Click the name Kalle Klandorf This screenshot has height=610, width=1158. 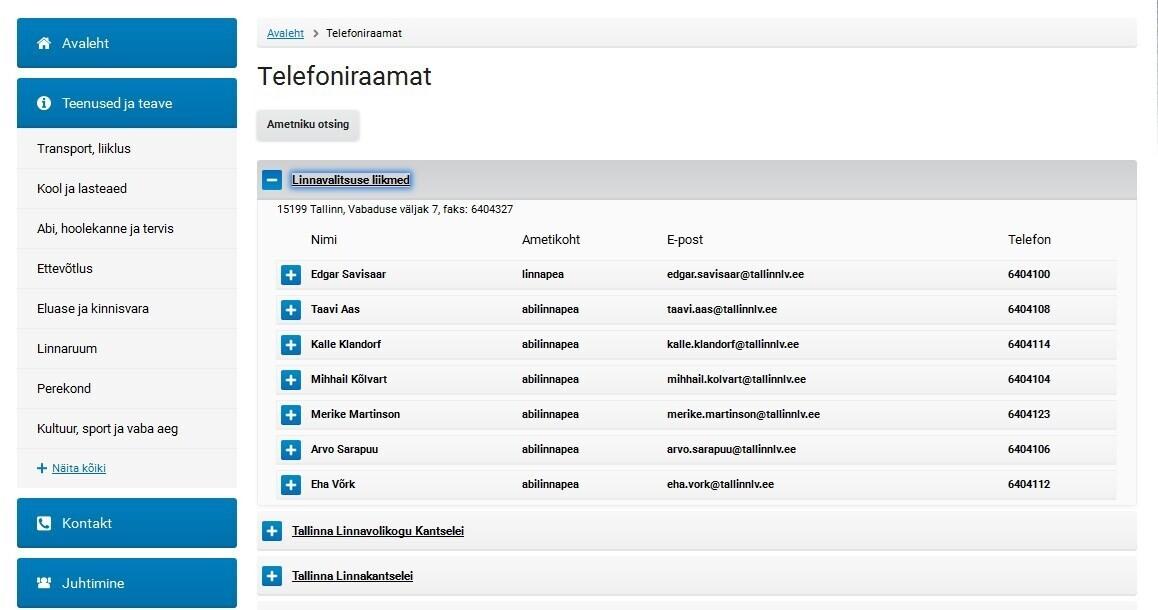(346, 344)
